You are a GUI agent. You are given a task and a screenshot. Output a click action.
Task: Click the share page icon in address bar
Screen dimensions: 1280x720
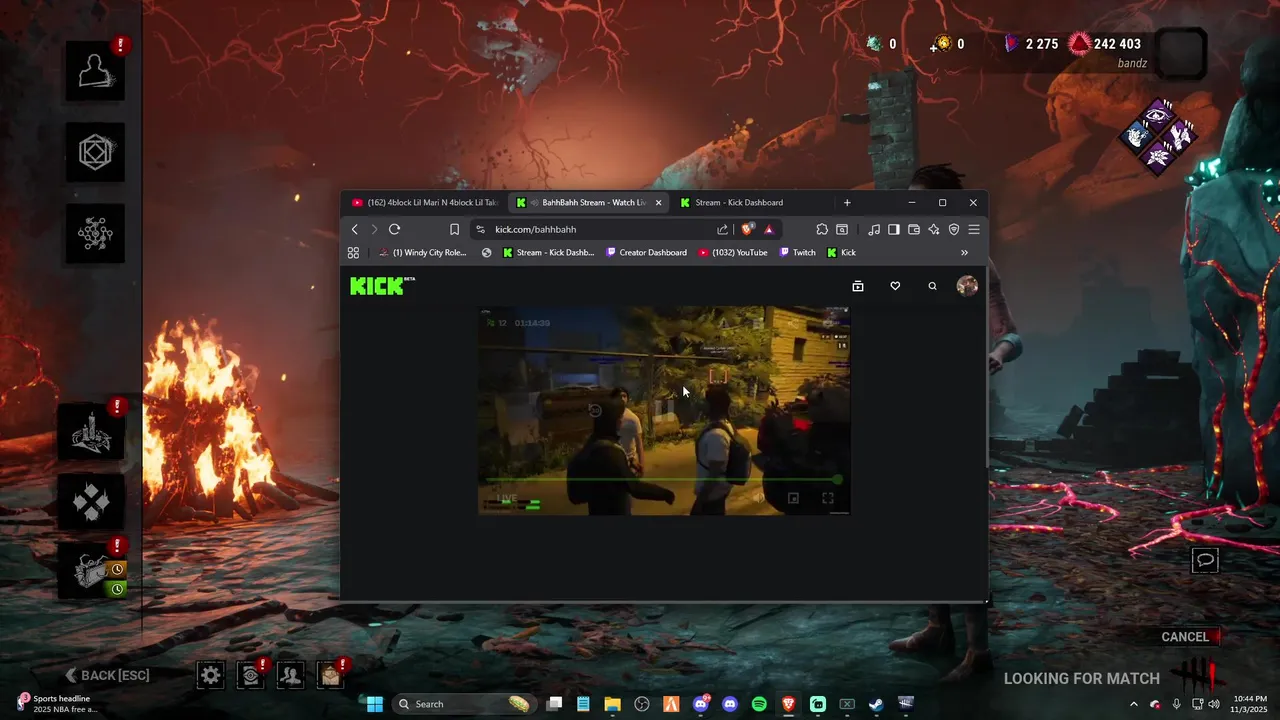722,229
